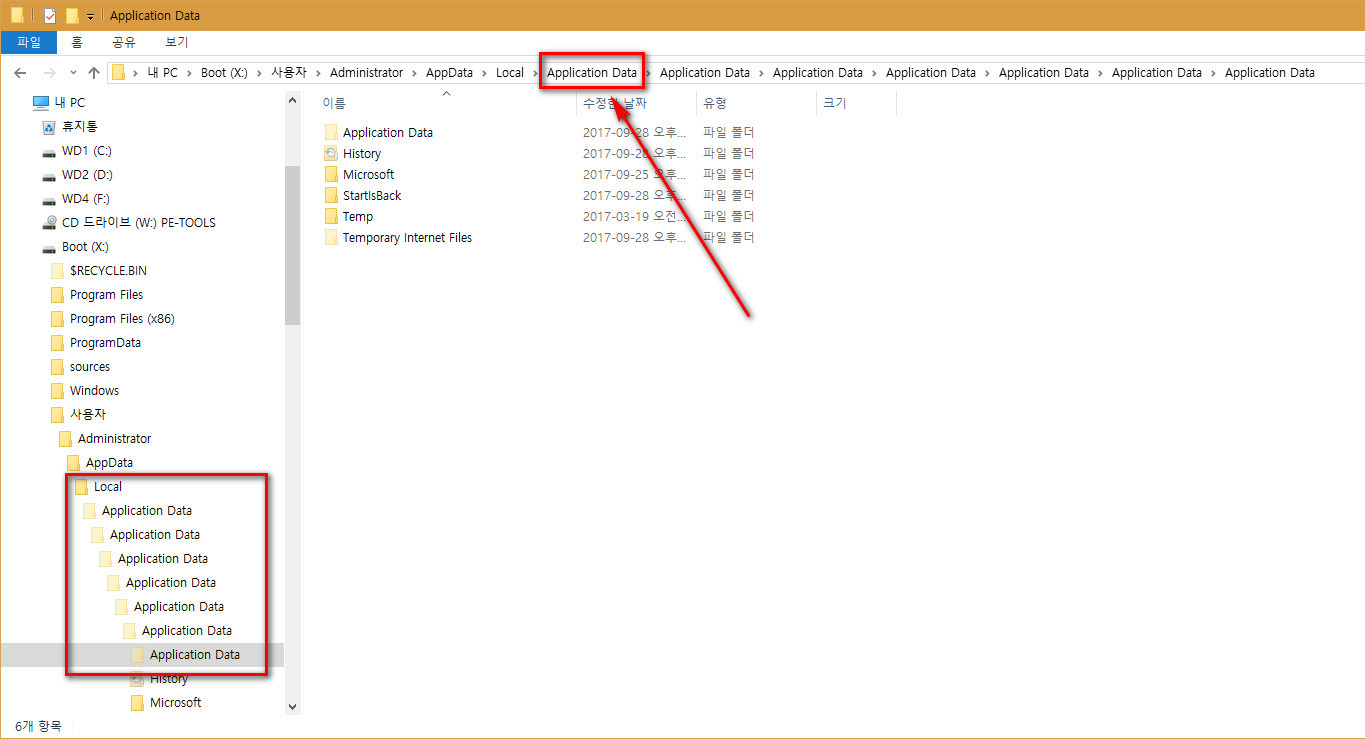Click the 2017-09-25 date of the Microsoft row
The height and width of the screenshot is (739, 1365).
(x=635, y=174)
